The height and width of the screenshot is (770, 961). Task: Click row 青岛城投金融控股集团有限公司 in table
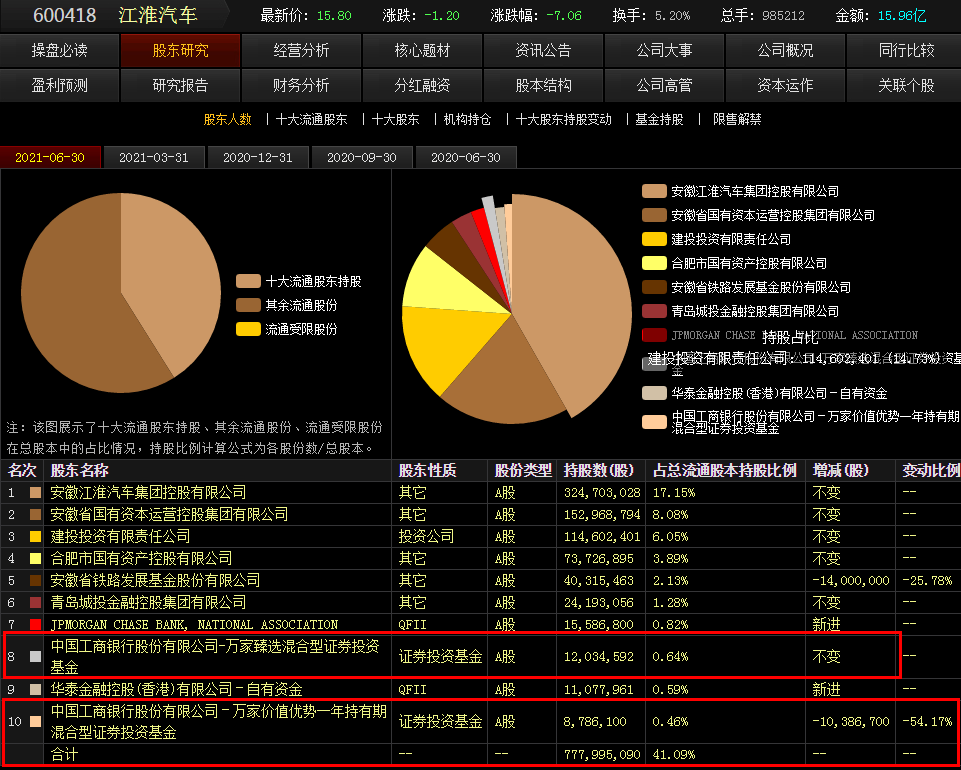pos(480,603)
